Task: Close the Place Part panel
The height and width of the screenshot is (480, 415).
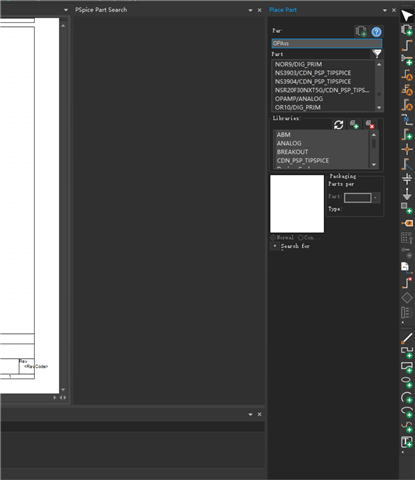Action: tap(394, 10)
